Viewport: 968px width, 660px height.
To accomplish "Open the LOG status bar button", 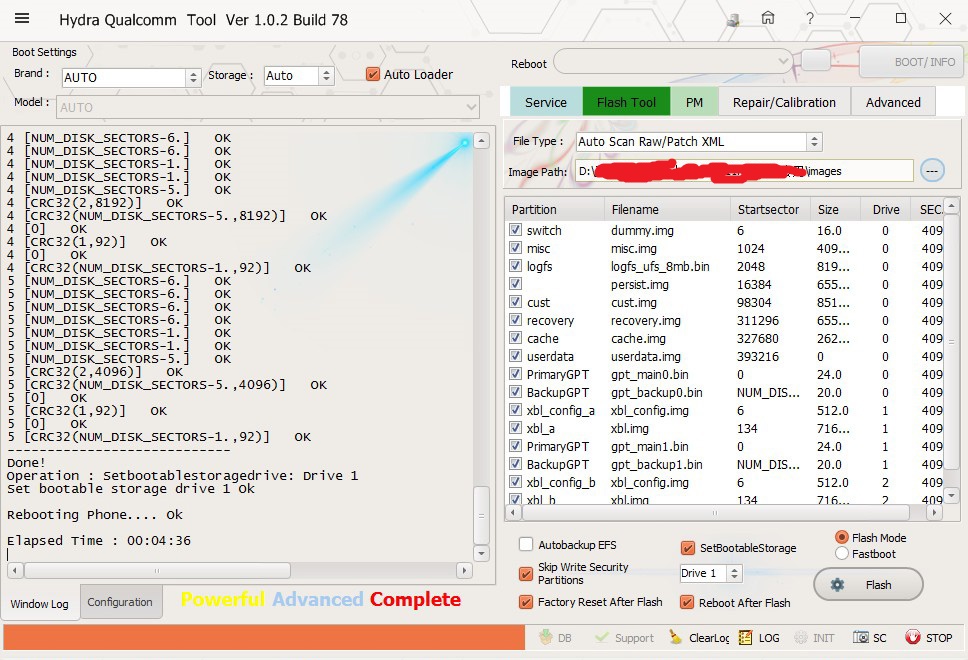I will click(759, 638).
